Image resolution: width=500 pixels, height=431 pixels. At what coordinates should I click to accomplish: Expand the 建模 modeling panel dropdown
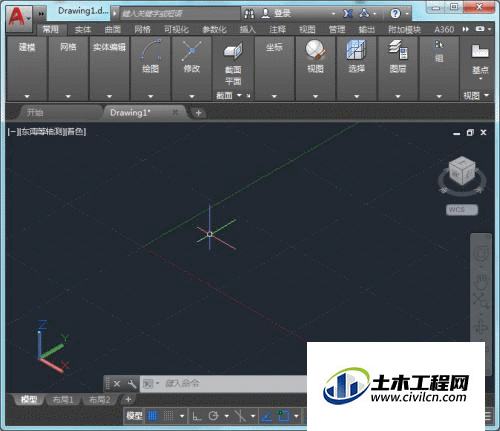(x=27, y=96)
